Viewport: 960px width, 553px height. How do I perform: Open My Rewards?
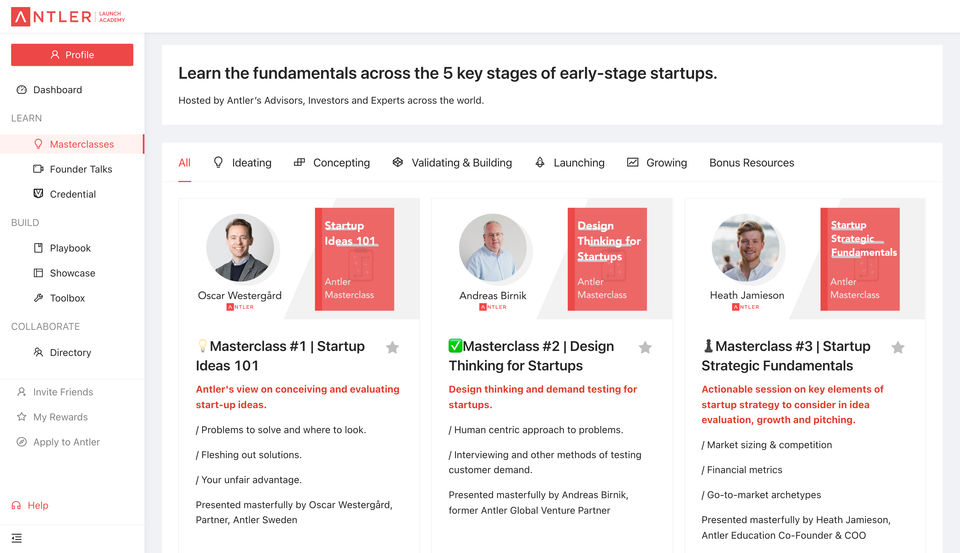tap(61, 417)
